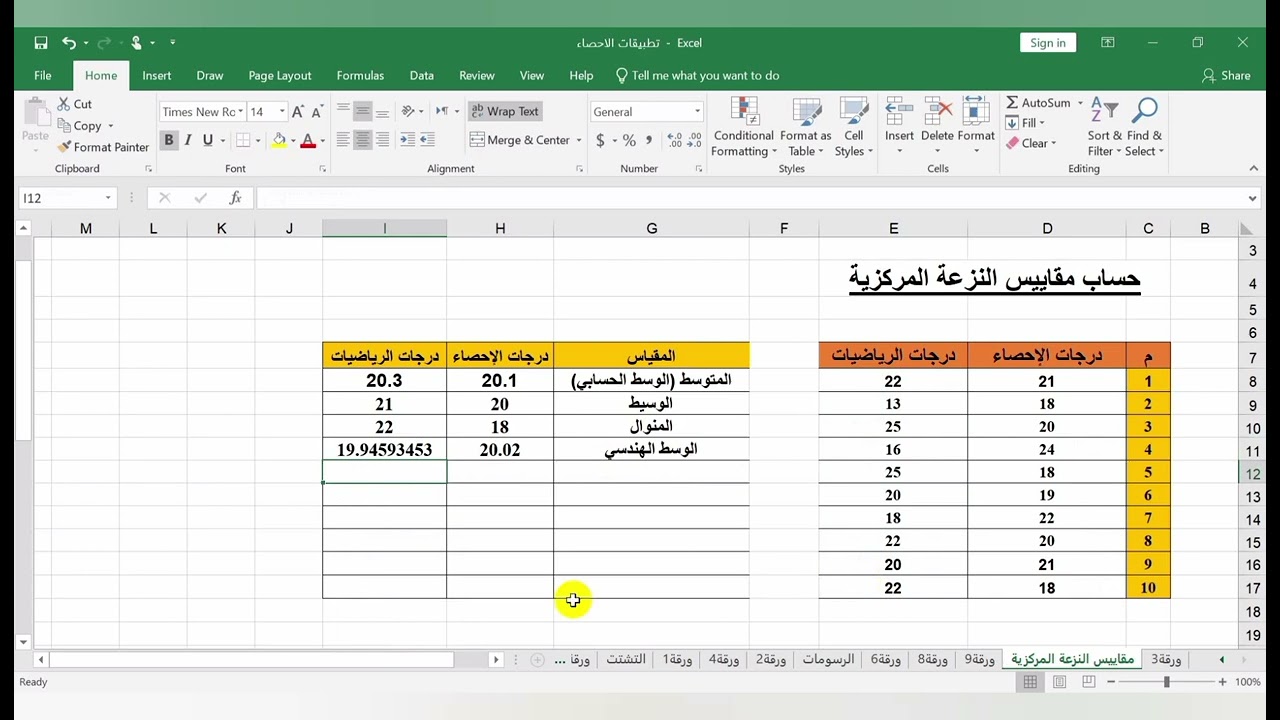Cut the selected cell
The width and height of the screenshot is (1280, 720).
[74, 104]
